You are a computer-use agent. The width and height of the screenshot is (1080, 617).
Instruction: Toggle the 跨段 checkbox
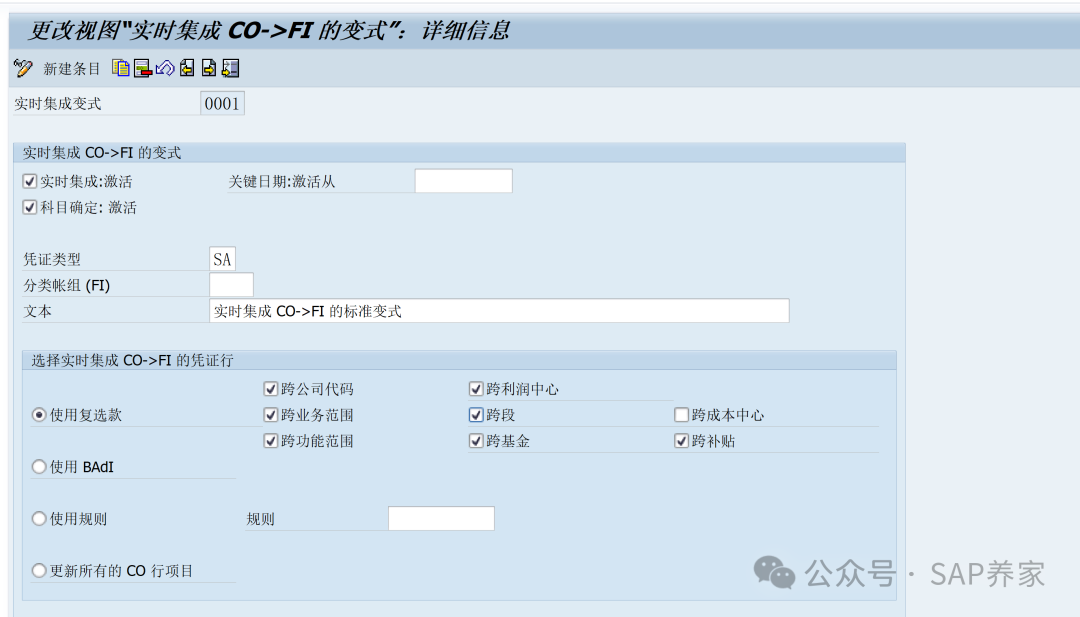[x=476, y=415]
